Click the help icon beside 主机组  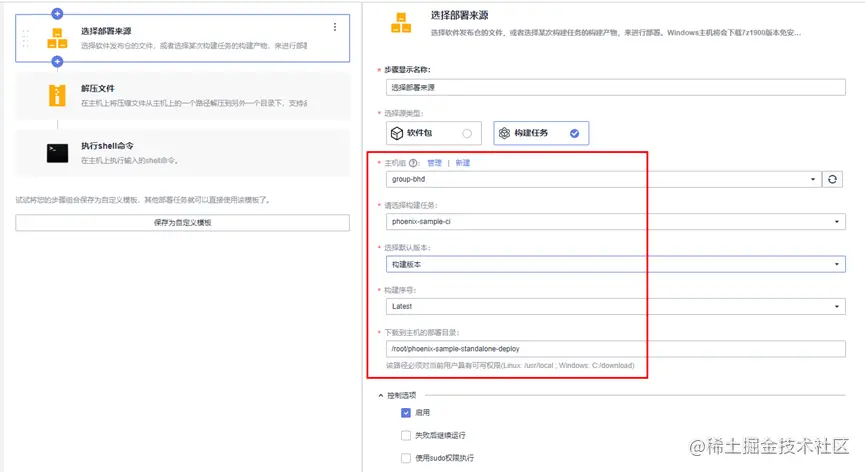tap(413, 163)
